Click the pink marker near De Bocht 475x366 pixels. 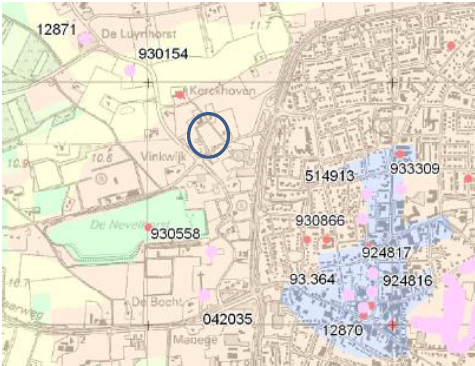pos(205,295)
